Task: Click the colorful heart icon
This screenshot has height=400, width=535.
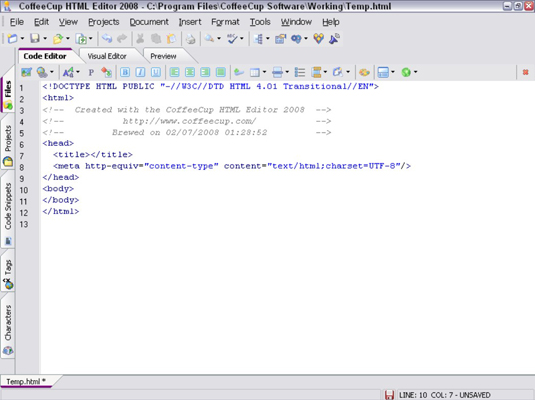Action: [318, 39]
